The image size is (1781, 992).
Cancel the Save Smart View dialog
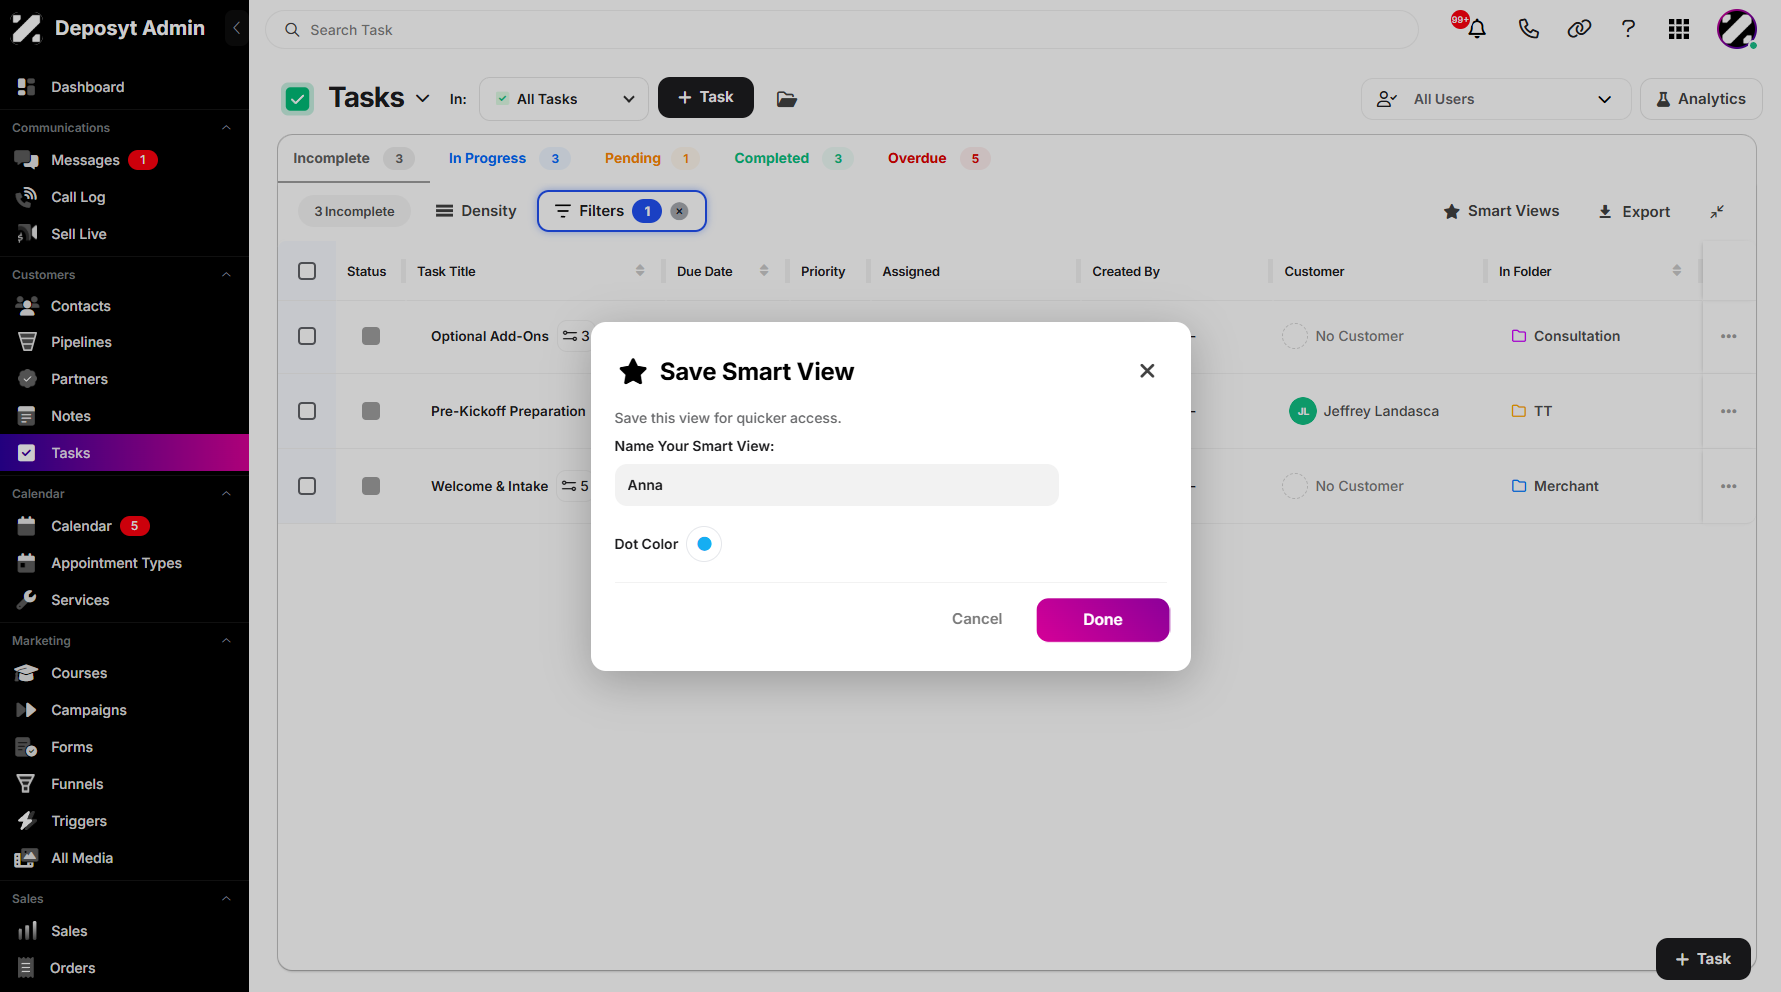point(977,619)
